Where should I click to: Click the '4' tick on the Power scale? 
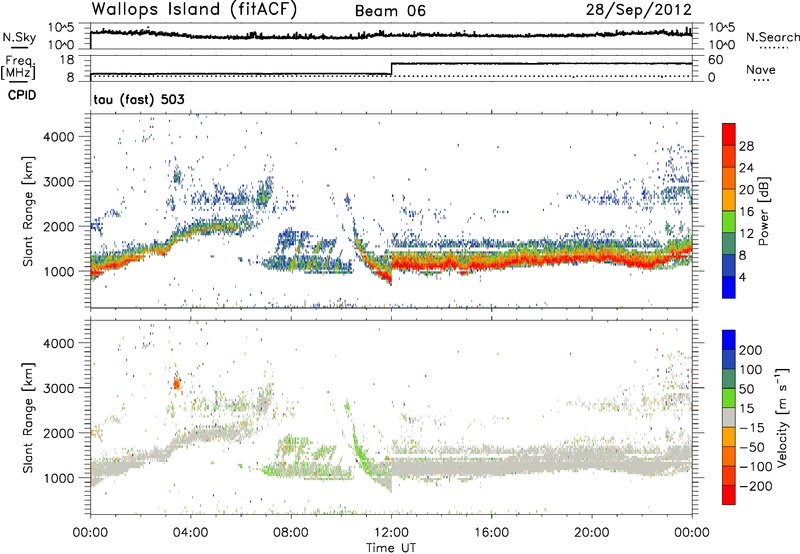point(742,278)
